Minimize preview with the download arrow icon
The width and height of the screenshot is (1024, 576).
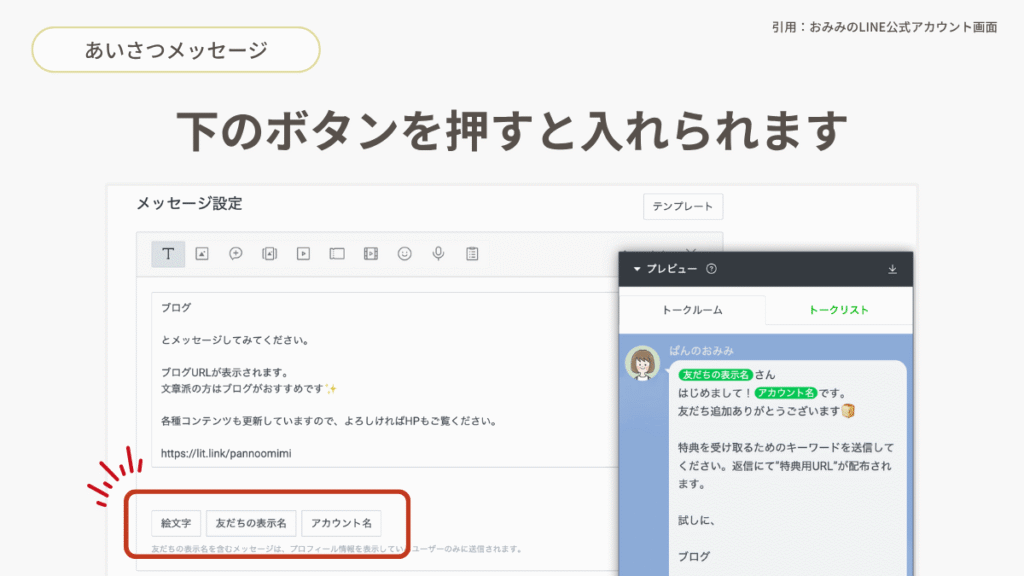[892, 269]
